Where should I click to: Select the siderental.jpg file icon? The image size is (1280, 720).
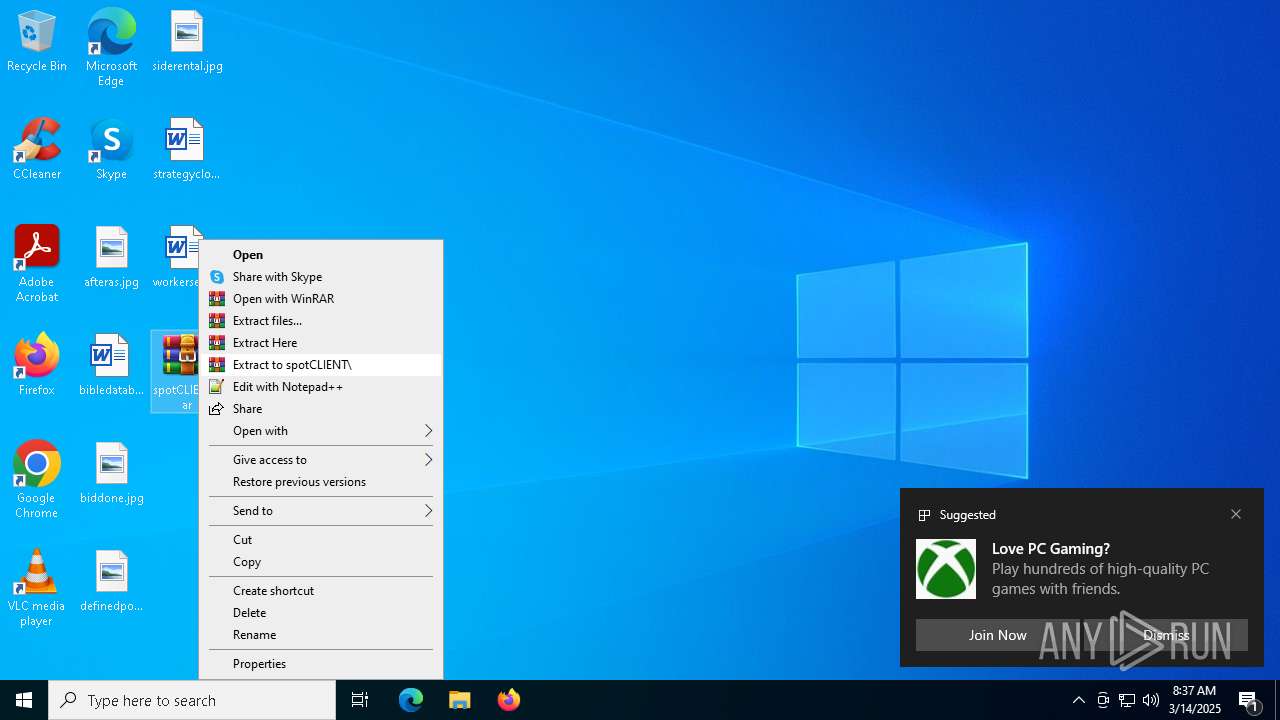(187, 42)
